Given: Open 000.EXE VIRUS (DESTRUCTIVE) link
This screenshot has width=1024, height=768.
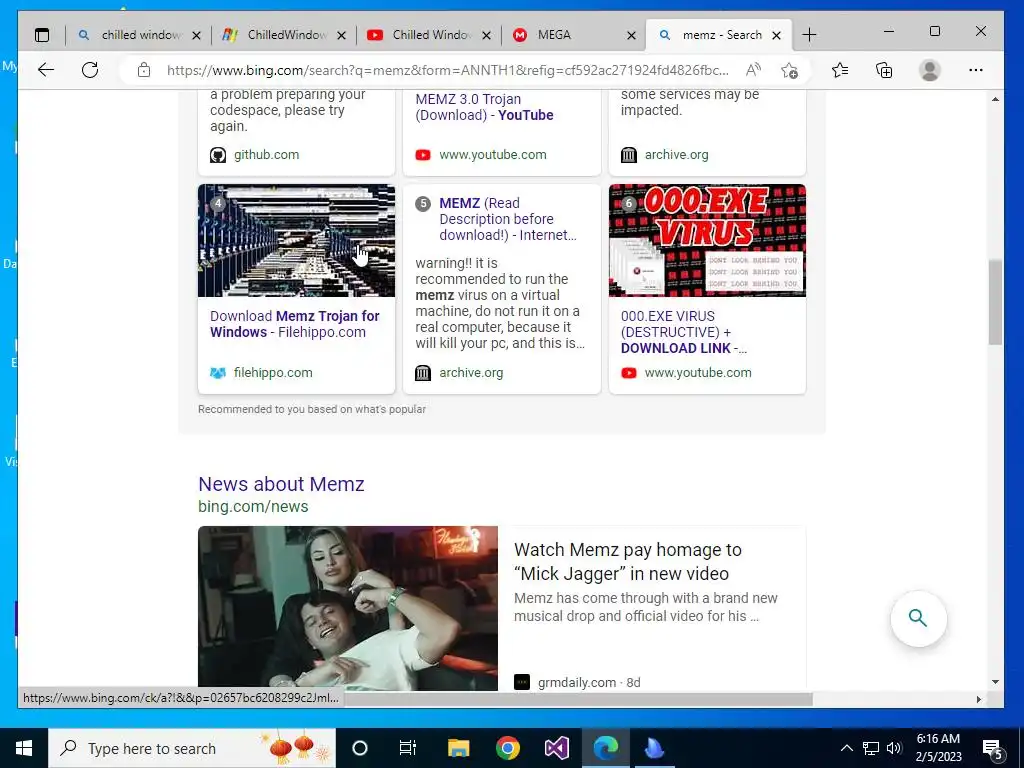Looking at the screenshot, I should (x=684, y=332).
